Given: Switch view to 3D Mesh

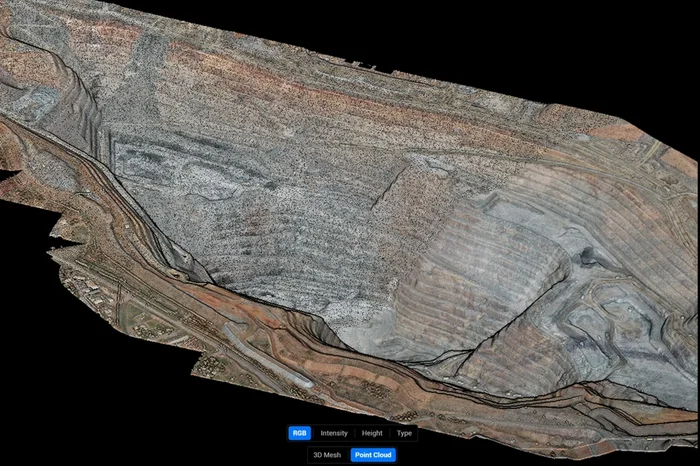Looking at the screenshot, I should (x=327, y=455).
